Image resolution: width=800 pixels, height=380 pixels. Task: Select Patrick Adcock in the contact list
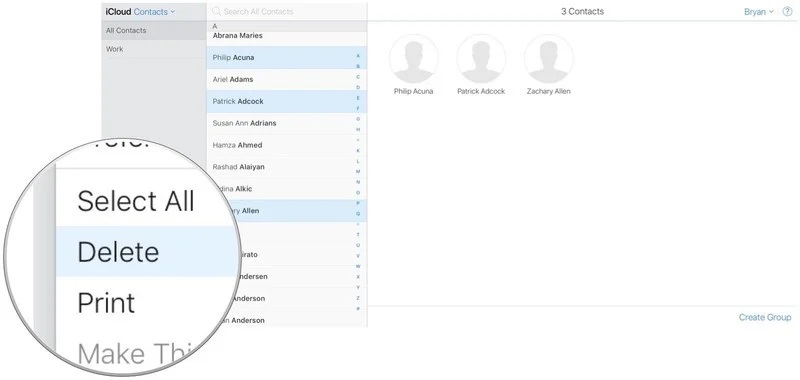tap(287, 102)
